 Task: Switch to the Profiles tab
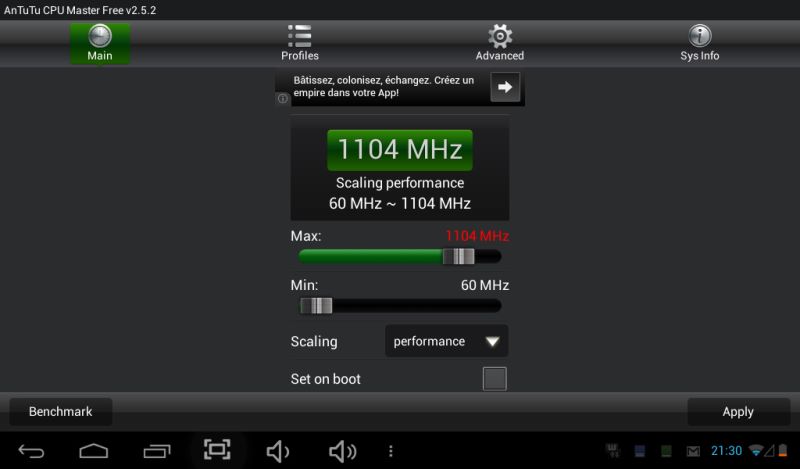[300, 43]
